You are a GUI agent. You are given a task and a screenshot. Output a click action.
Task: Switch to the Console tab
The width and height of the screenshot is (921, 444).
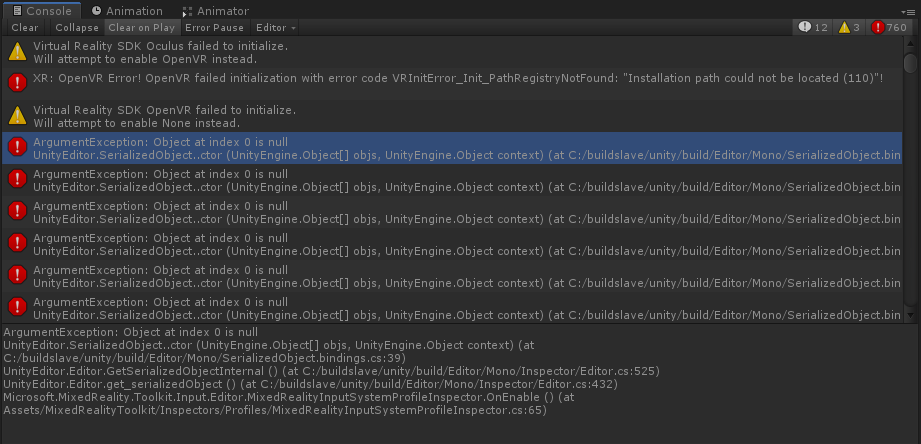[x=41, y=11]
